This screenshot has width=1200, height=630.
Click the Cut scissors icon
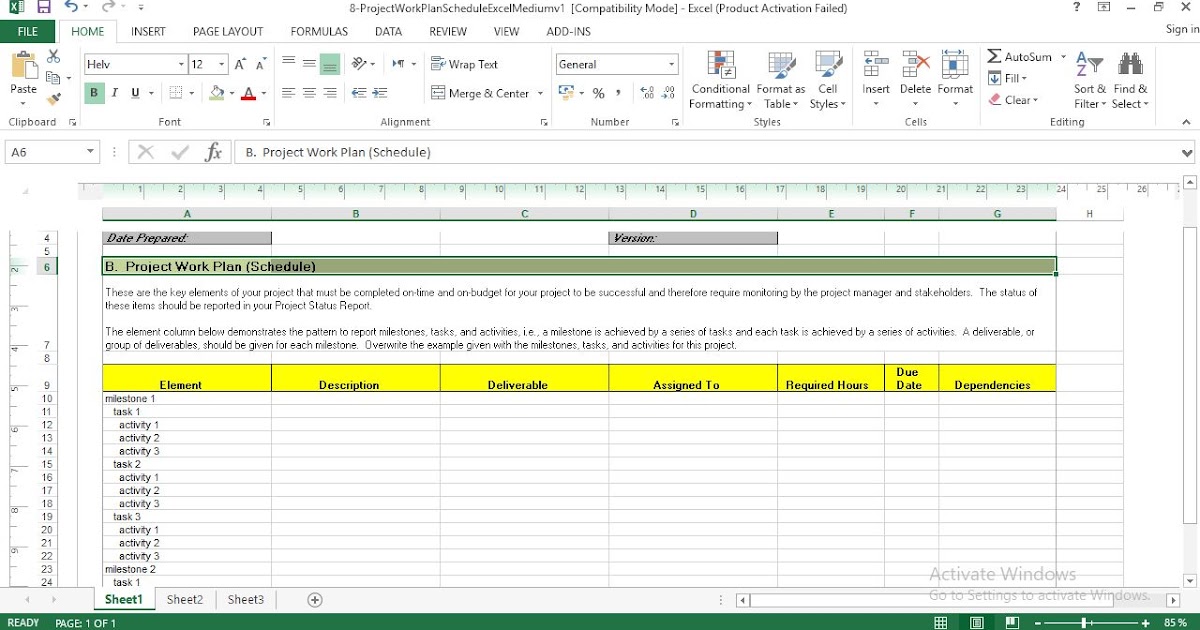pyautogui.click(x=53, y=57)
